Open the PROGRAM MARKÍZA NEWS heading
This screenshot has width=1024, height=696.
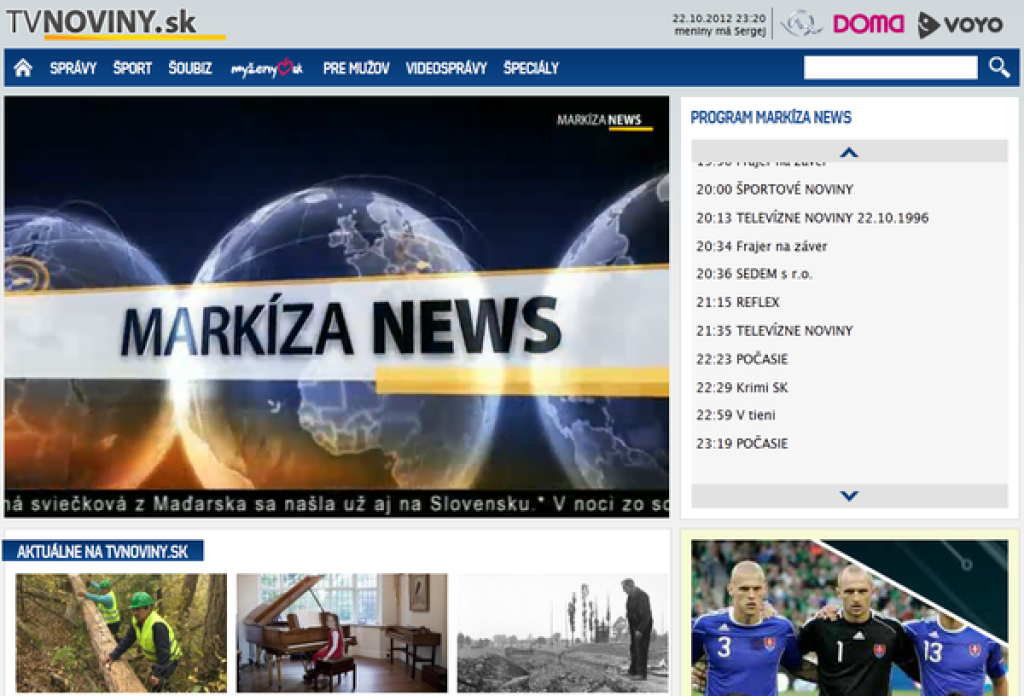(771, 118)
